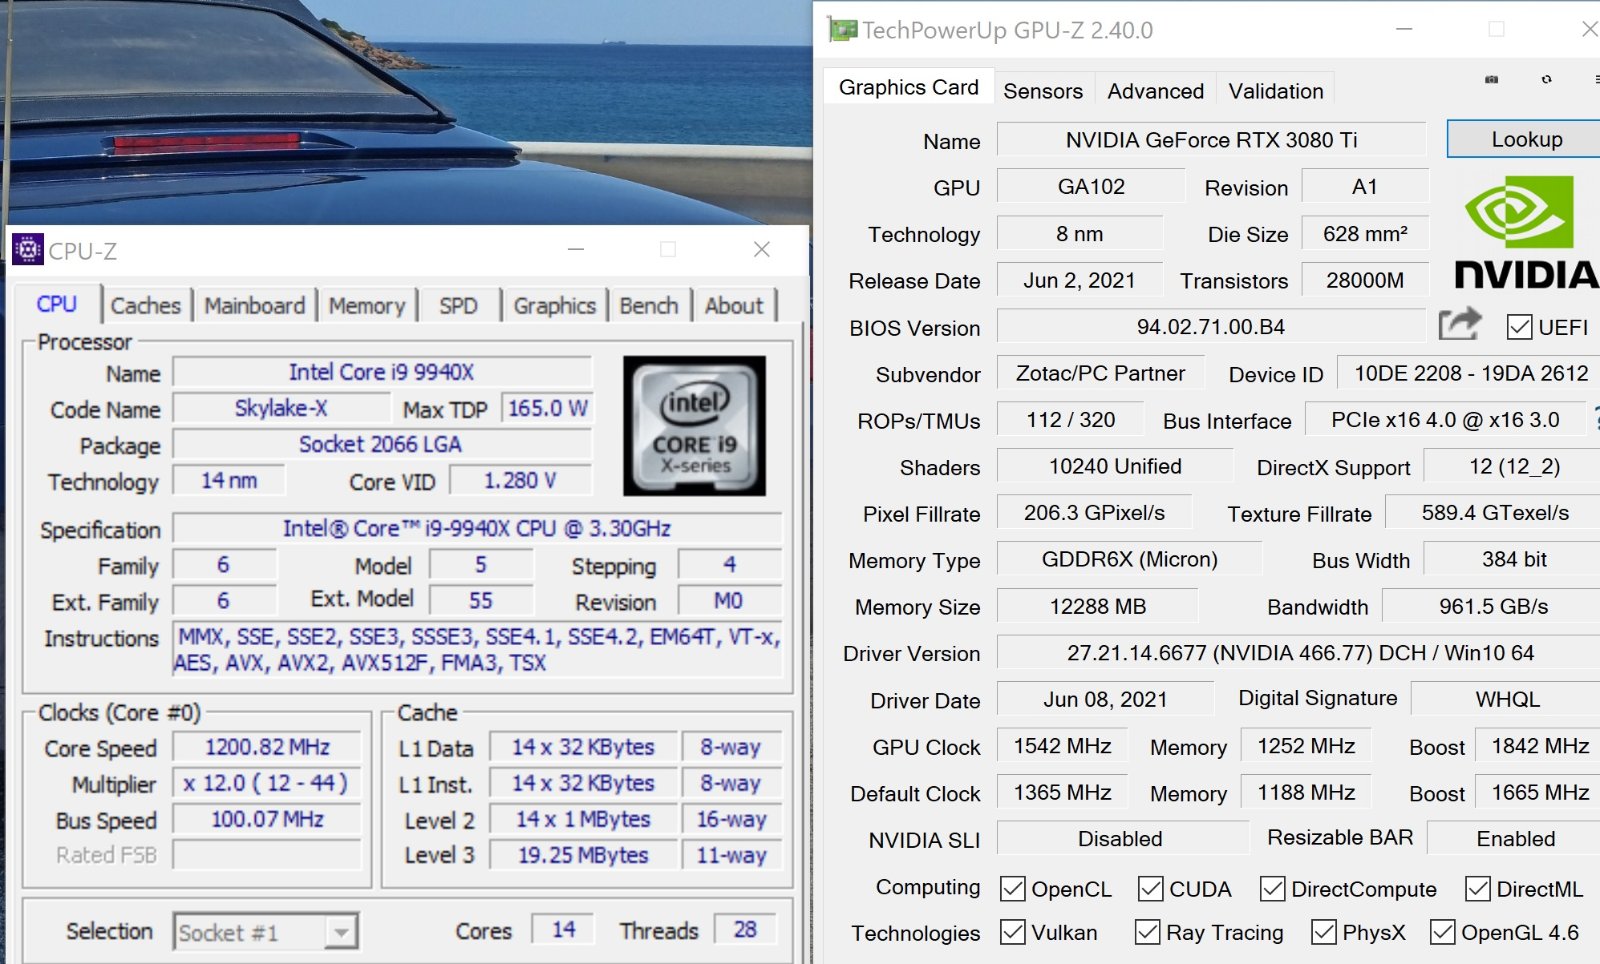Switch to the Sensors tab in GPU-Z
Screen dimensions: 1600x964
click(x=1043, y=91)
